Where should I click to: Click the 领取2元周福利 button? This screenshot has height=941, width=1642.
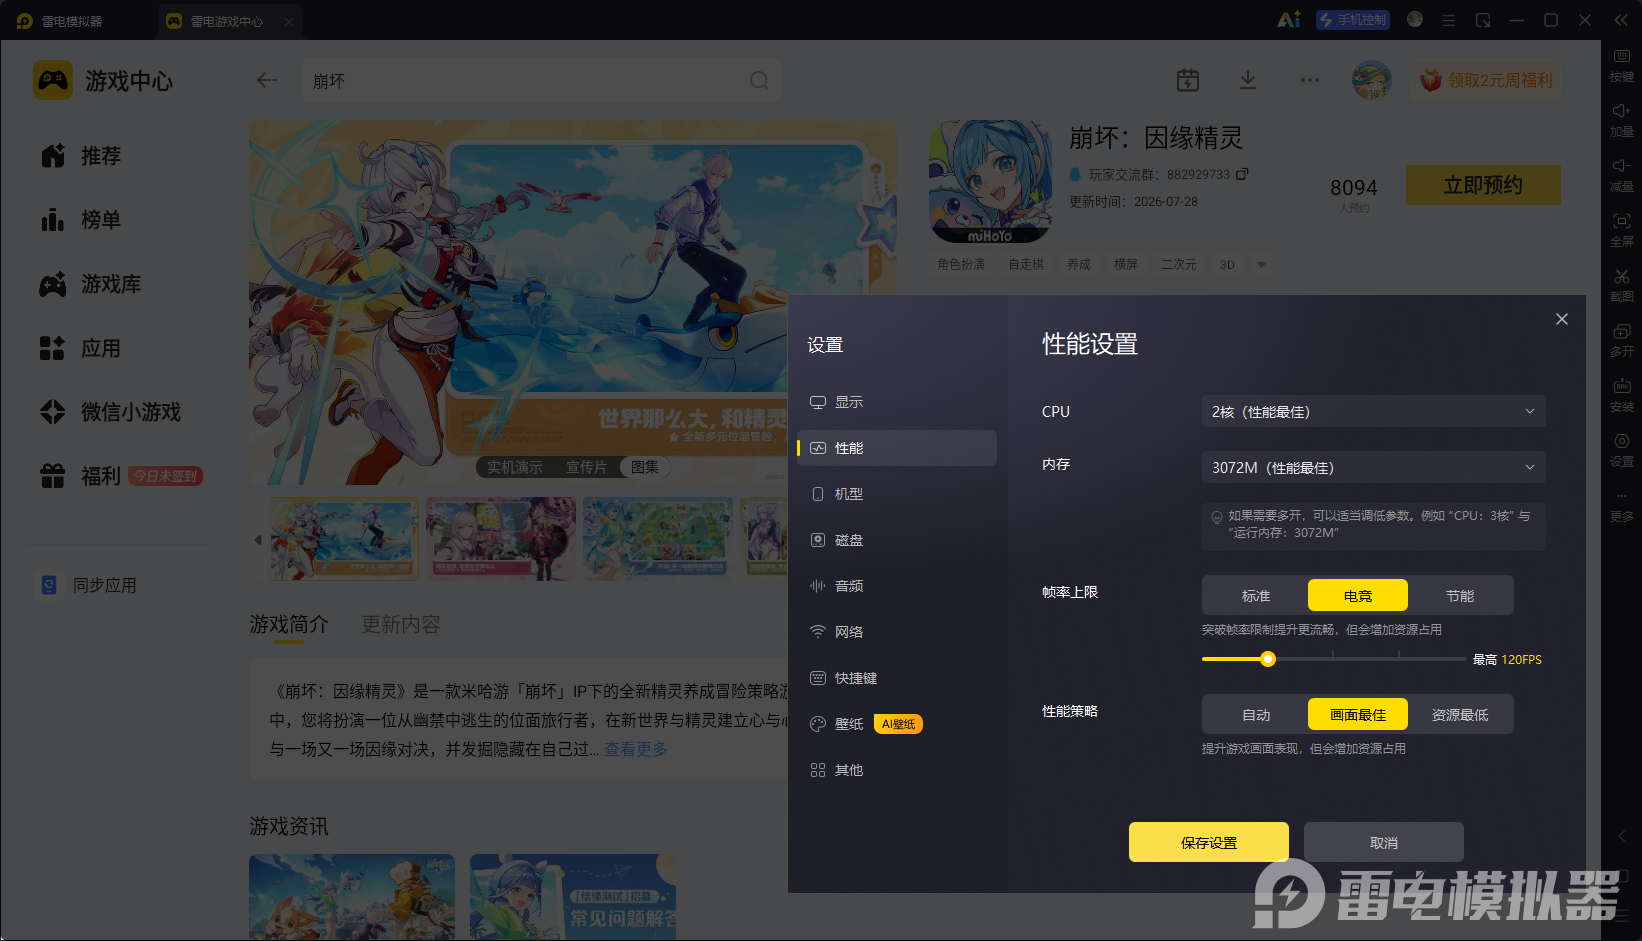click(x=1487, y=80)
